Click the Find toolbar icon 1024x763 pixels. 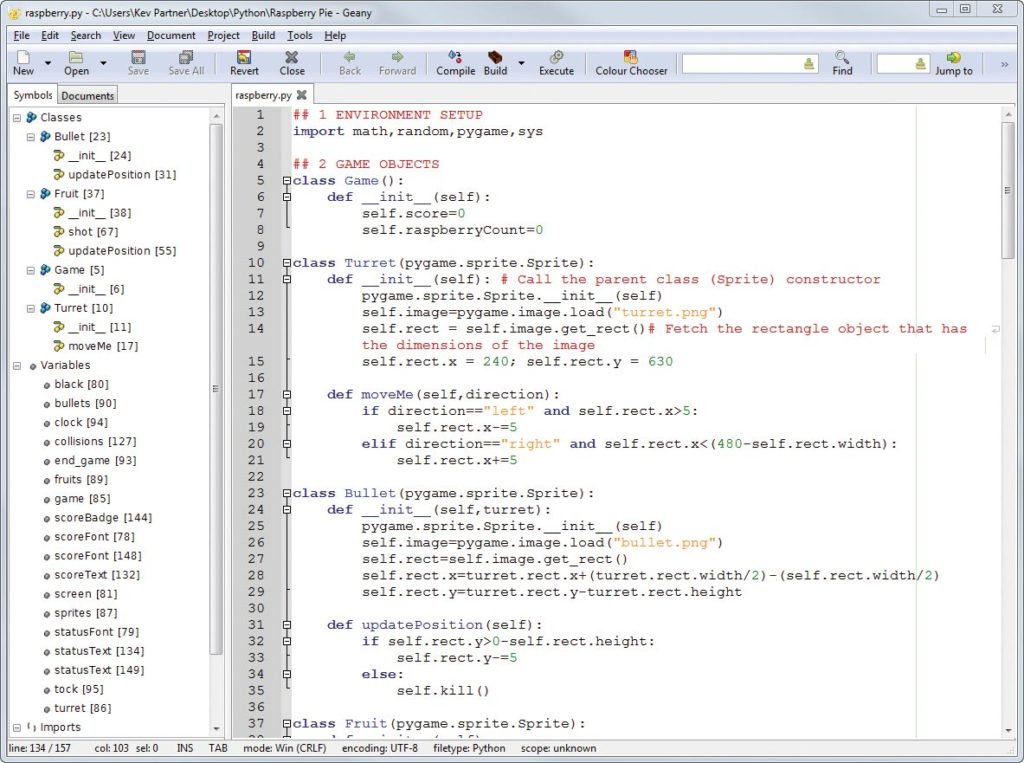coord(843,62)
